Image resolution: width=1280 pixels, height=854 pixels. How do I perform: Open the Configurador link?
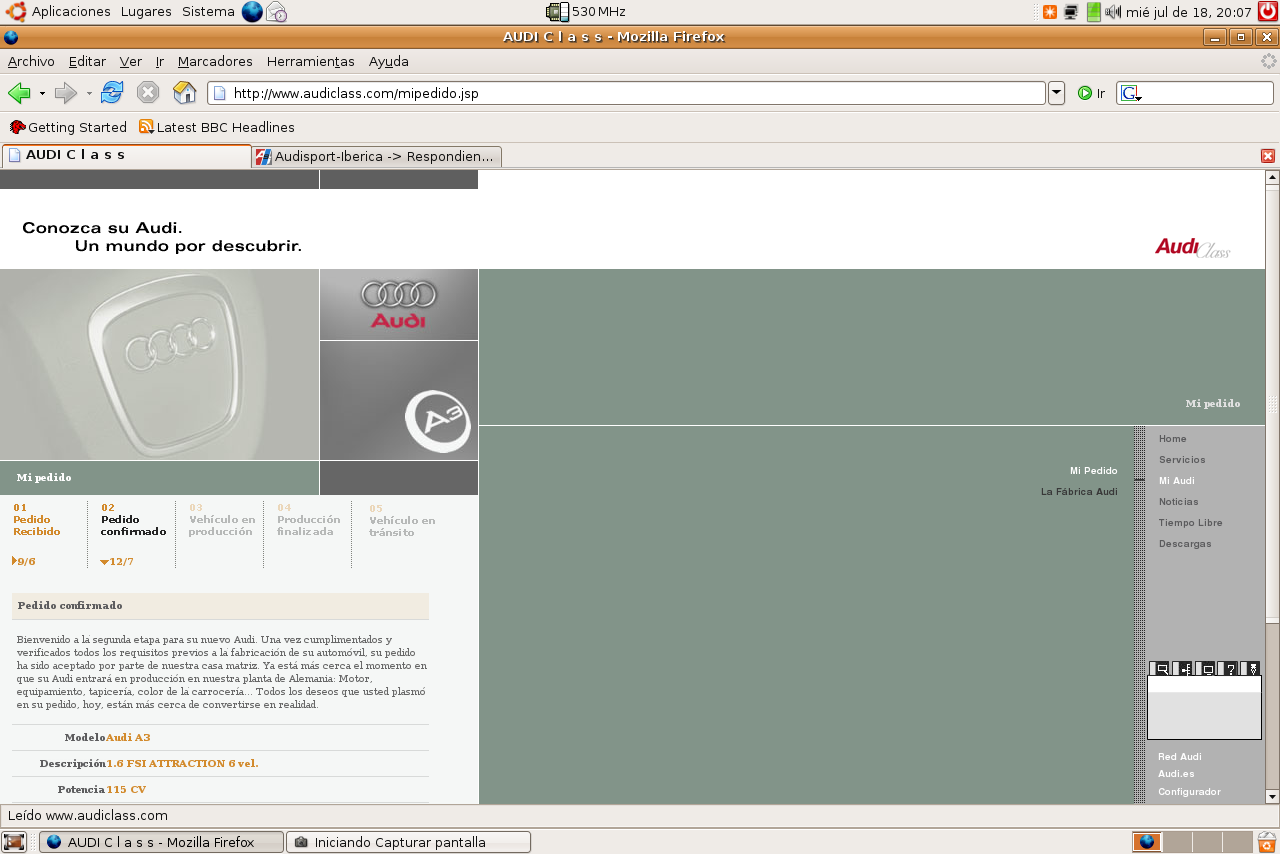click(x=1189, y=792)
